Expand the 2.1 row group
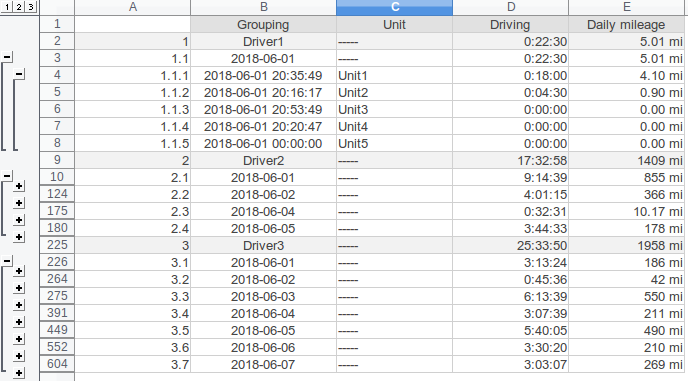 click(x=19, y=186)
